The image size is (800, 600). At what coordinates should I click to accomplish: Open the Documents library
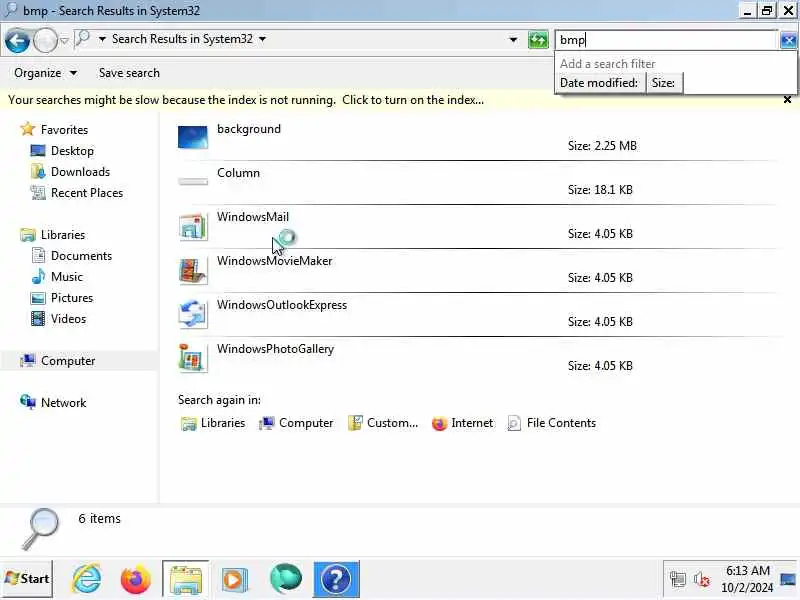pyautogui.click(x=81, y=256)
